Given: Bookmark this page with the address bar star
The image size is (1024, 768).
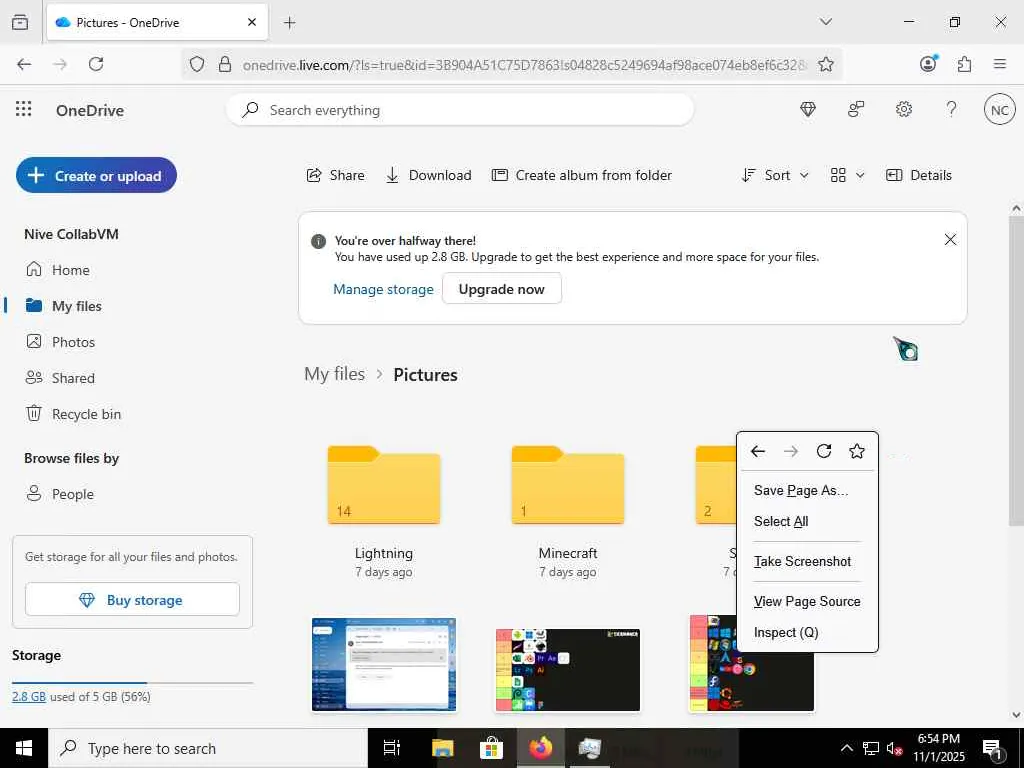Looking at the screenshot, I should point(825,64).
